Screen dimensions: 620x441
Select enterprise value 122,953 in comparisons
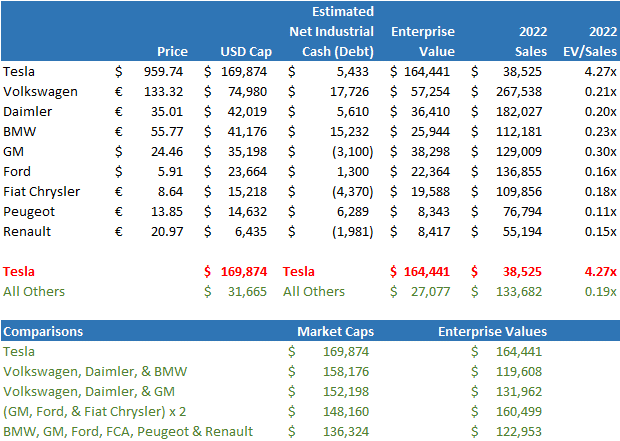tap(519, 432)
